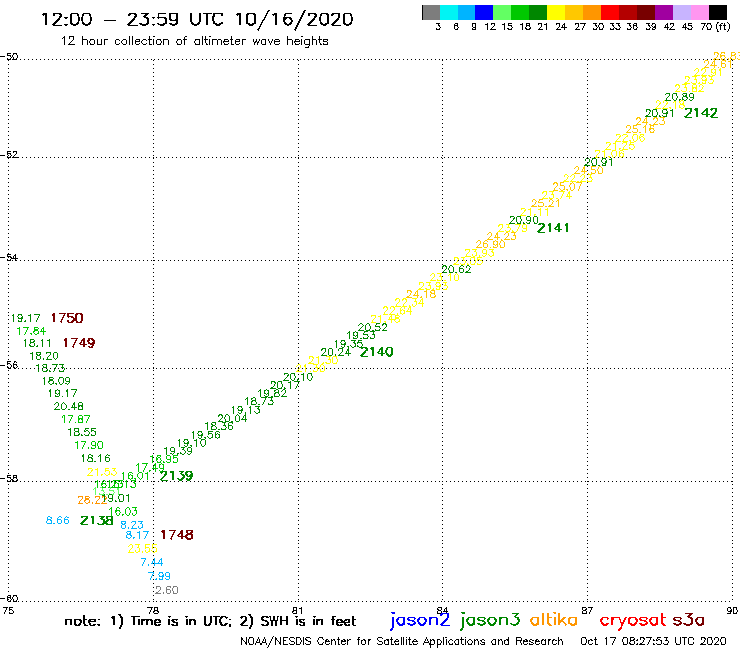Click the yellow wave height value 21.53
Image resolution: width=740 pixels, height=650 pixels.
tap(102, 472)
